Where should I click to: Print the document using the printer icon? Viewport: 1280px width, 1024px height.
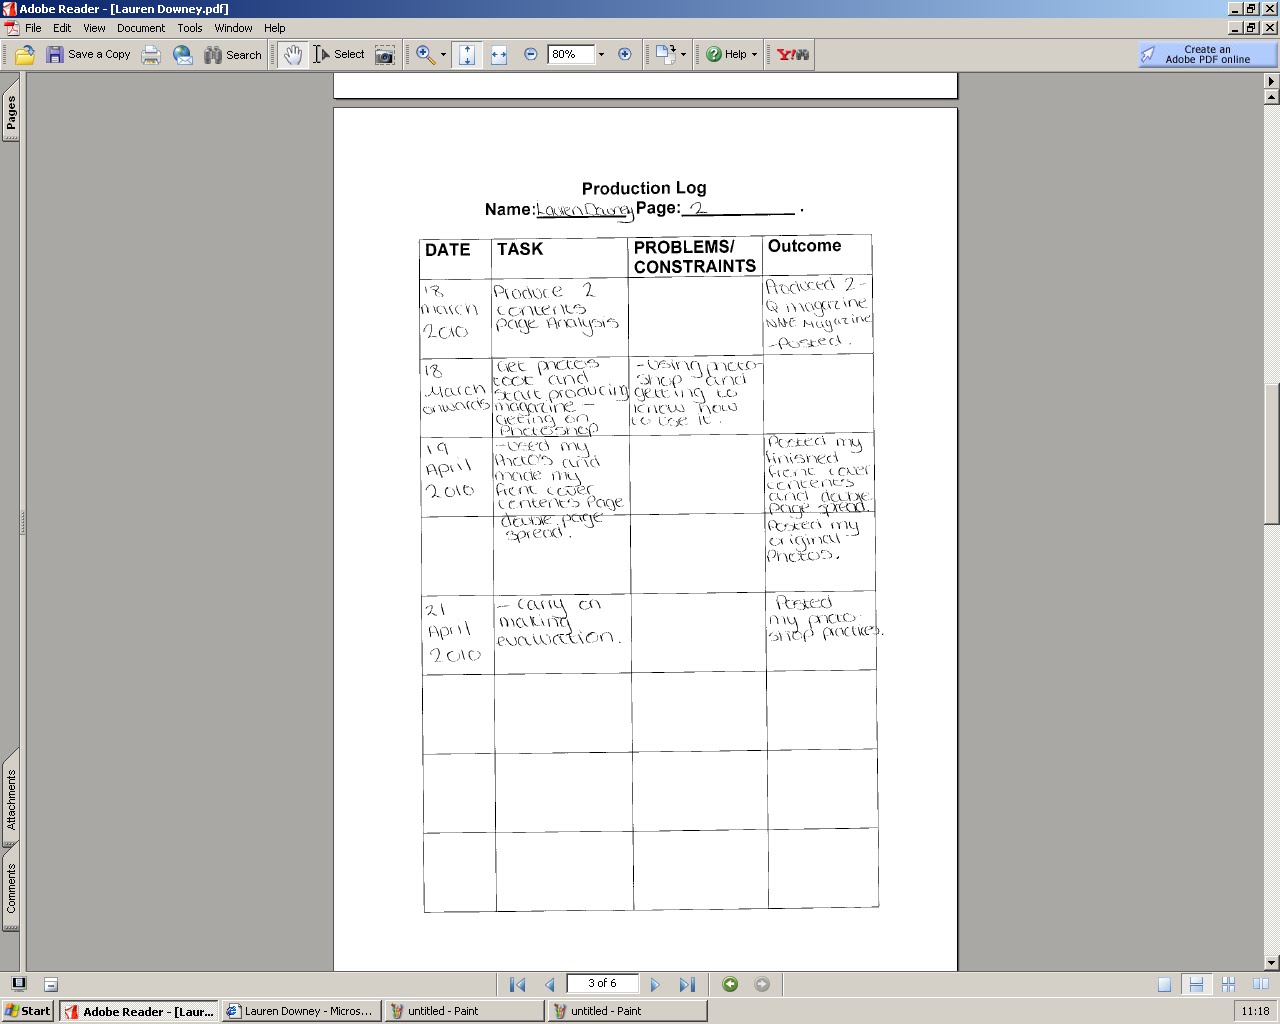(151, 55)
